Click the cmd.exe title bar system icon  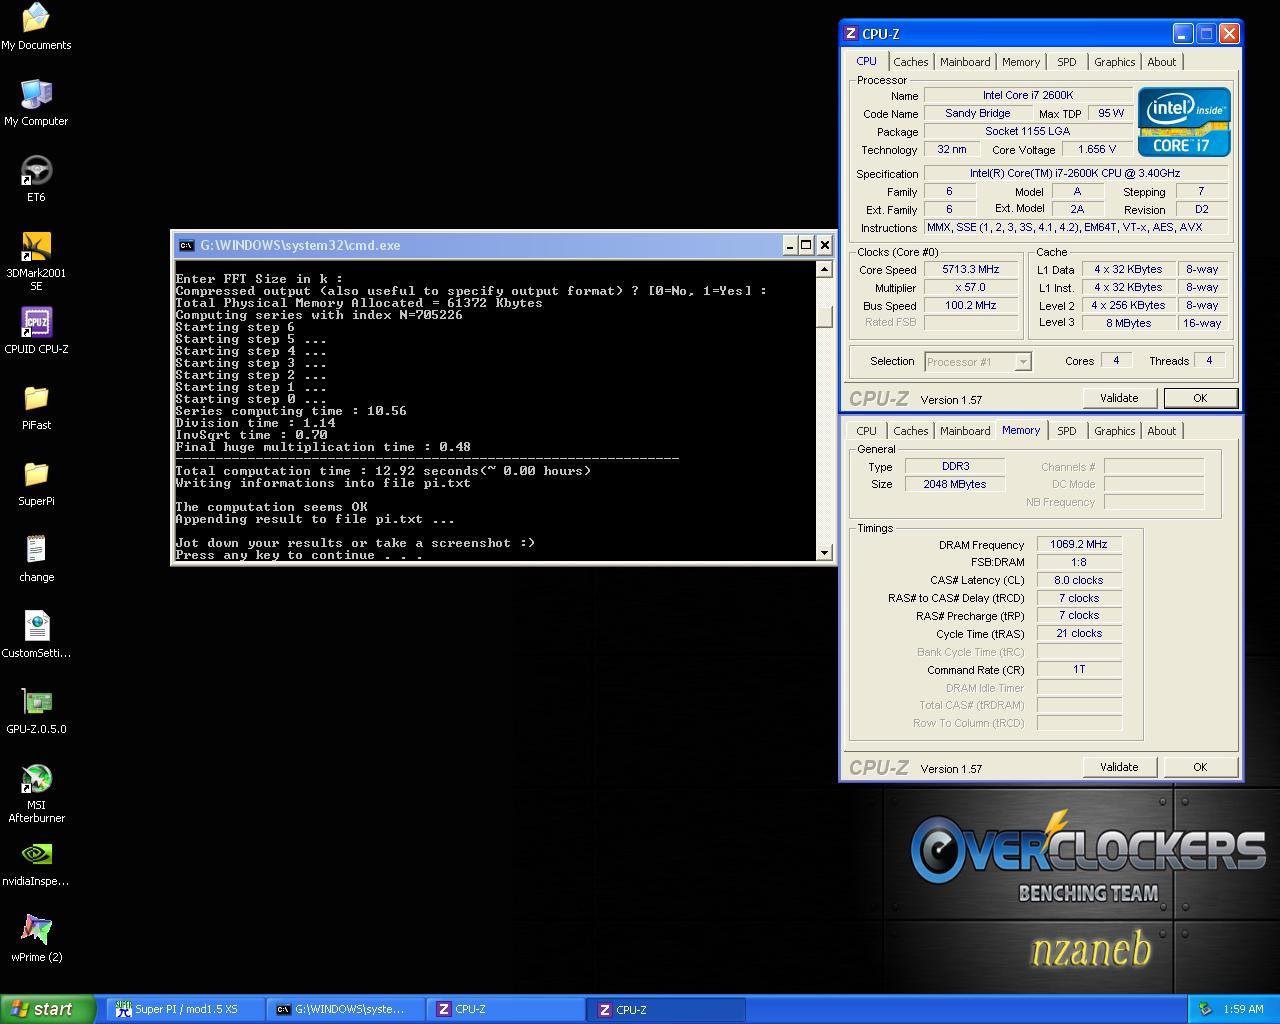(x=186, y=245)
